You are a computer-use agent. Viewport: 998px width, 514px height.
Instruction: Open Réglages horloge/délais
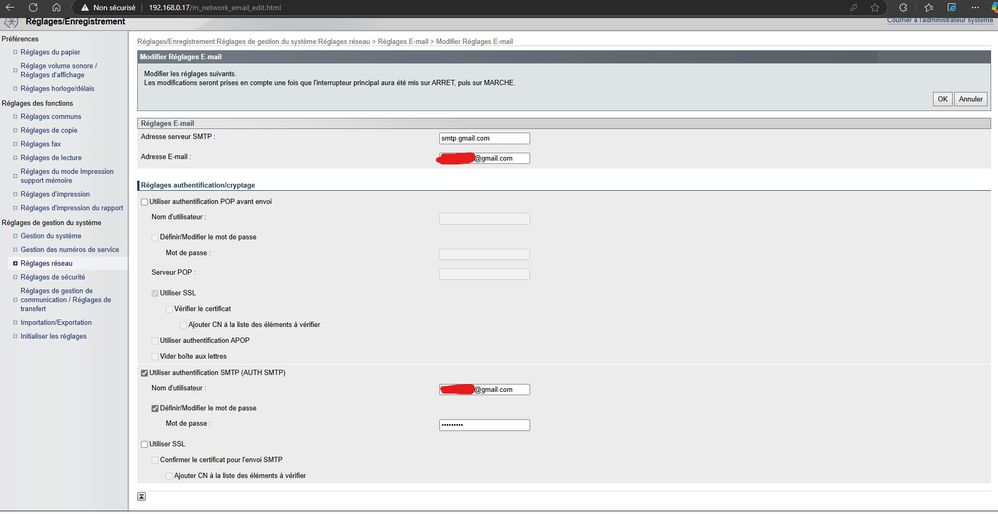pos(57,88)
